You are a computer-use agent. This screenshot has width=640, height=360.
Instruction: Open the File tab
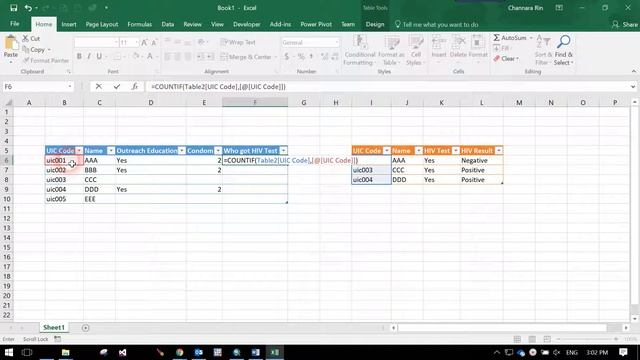[x=15, y=24]
